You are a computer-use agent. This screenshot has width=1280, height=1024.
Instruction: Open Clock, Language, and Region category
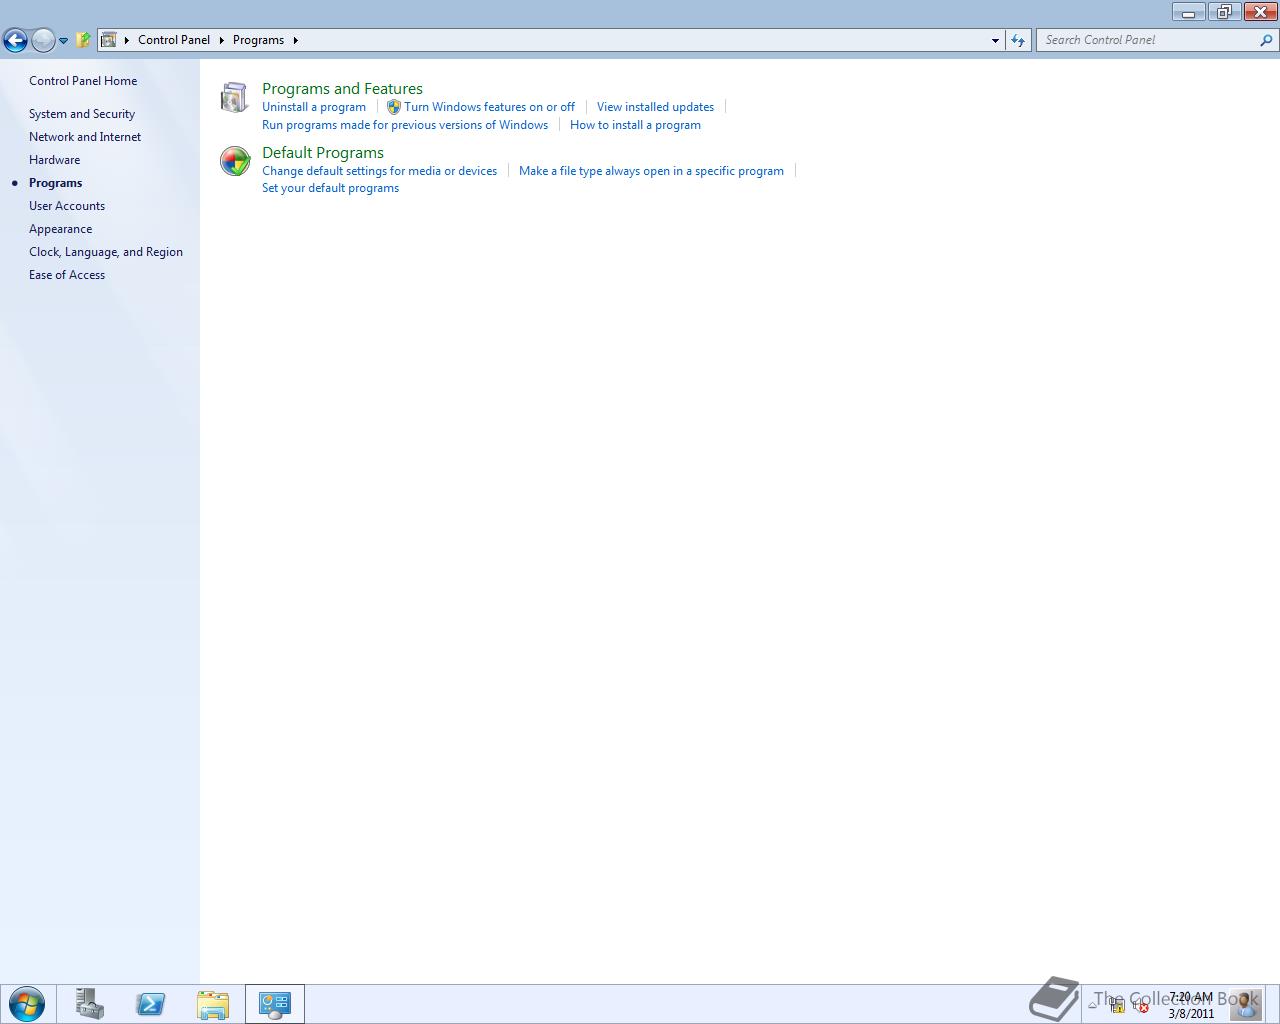(x=106, y=252)
